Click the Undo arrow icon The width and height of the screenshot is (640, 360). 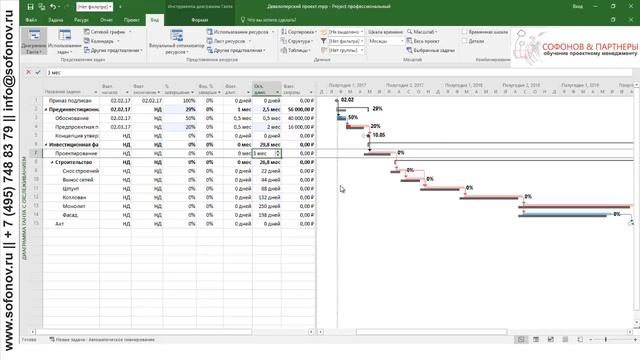pos(53,7)
